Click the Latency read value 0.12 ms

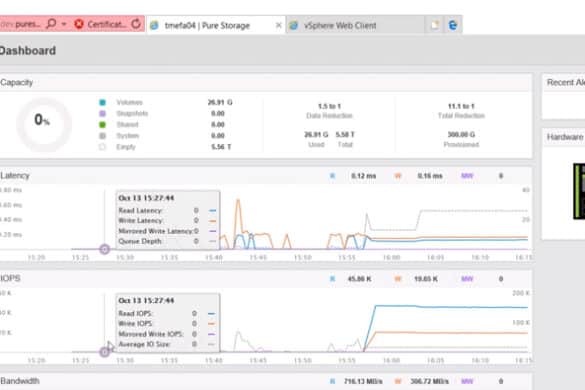(x=363, y=176)
